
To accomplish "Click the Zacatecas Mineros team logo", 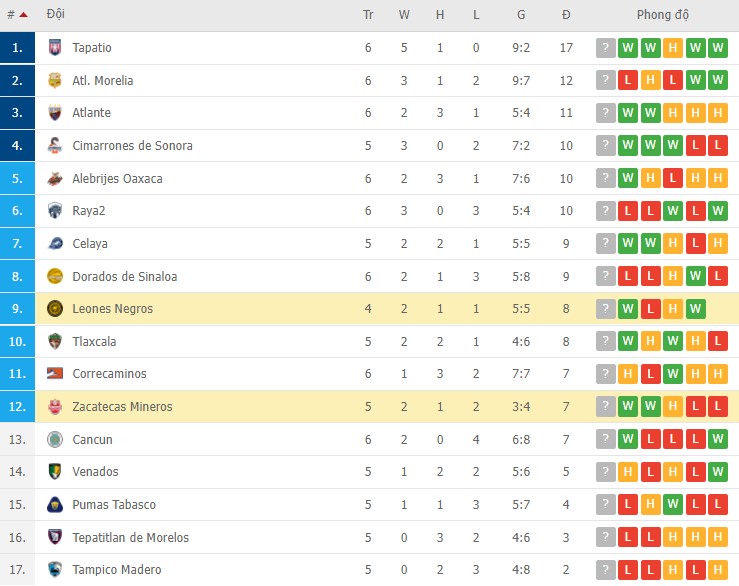I will coord(55,407).
